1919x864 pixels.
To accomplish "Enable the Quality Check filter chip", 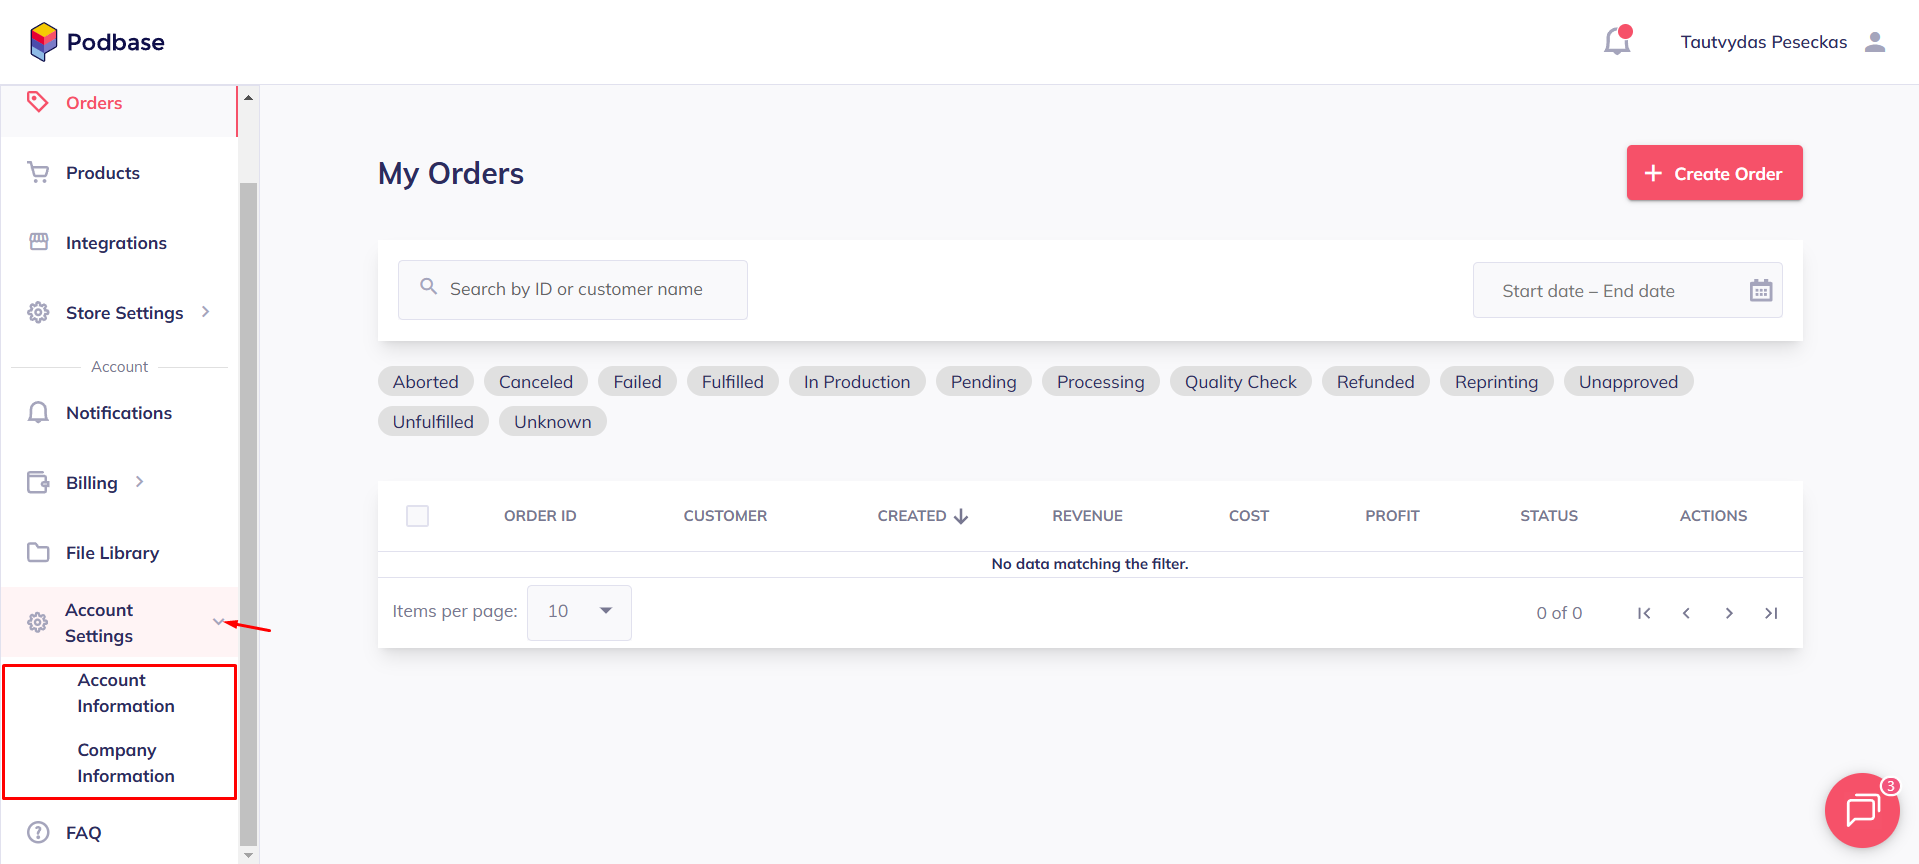I will (1240, 382).
